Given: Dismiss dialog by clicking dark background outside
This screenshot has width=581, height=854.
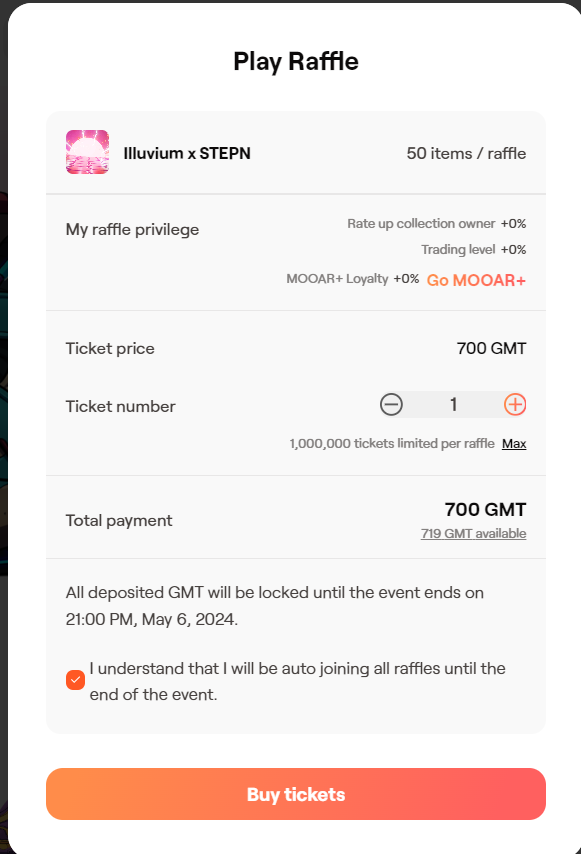Looking at the screenshot, I should 3,381.
